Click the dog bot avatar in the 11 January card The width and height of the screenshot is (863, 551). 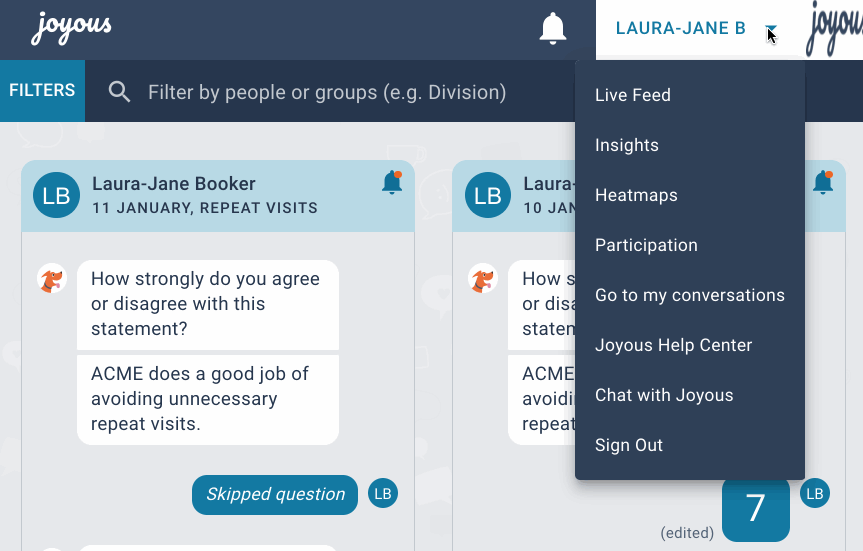tap(52, 279)
